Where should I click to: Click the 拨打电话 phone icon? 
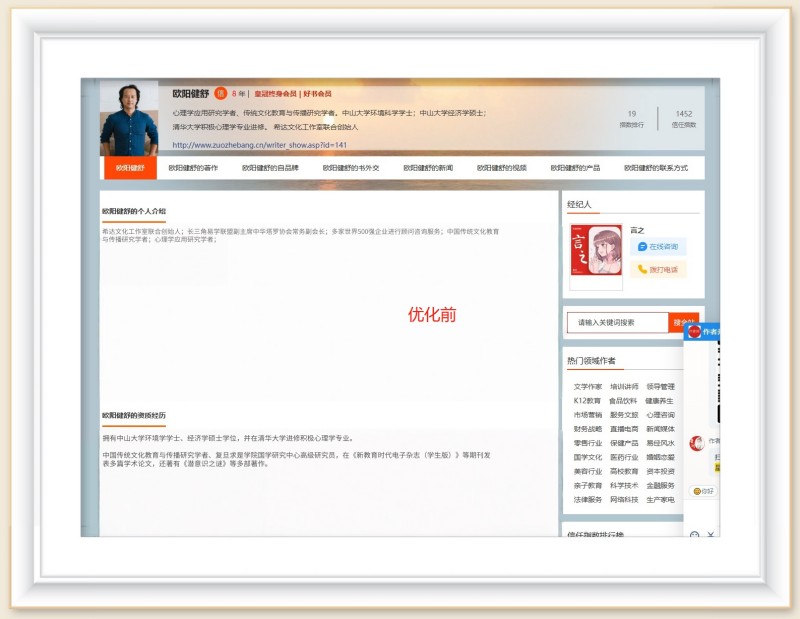point(642,269)
